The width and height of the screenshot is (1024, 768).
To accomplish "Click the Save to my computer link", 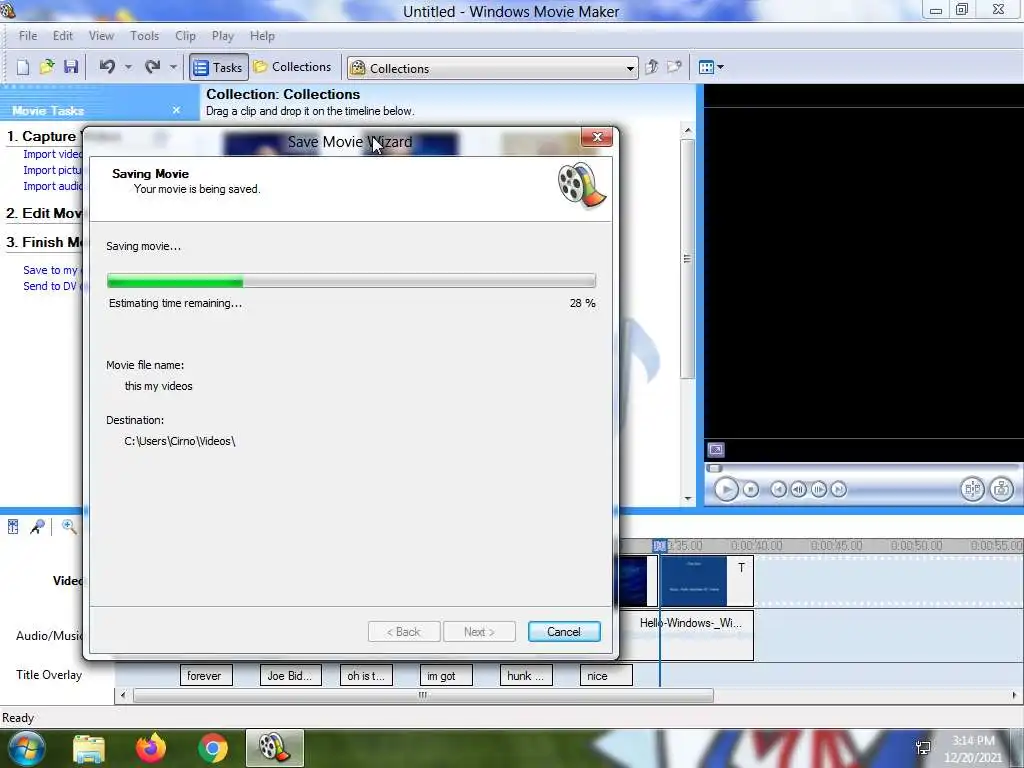I will (x=52, y=270).
